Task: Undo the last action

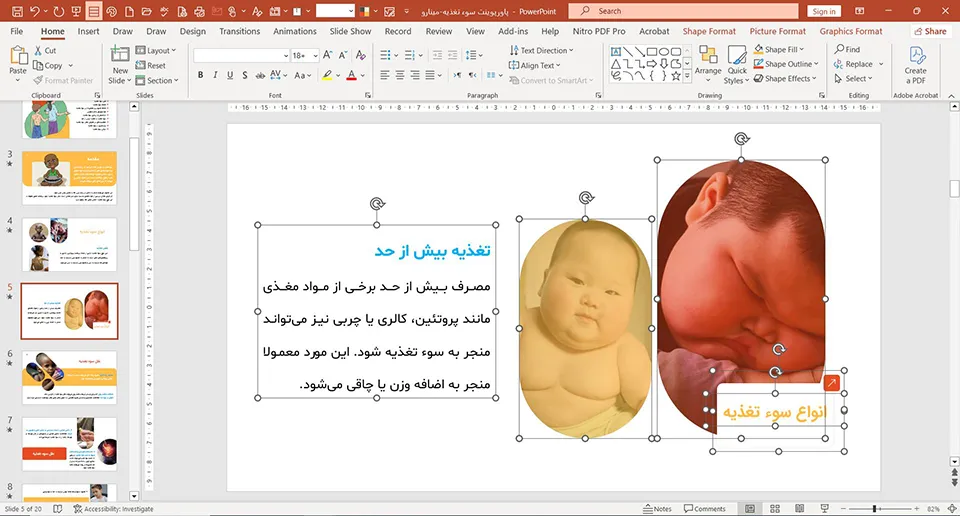Action: (35, 11)
